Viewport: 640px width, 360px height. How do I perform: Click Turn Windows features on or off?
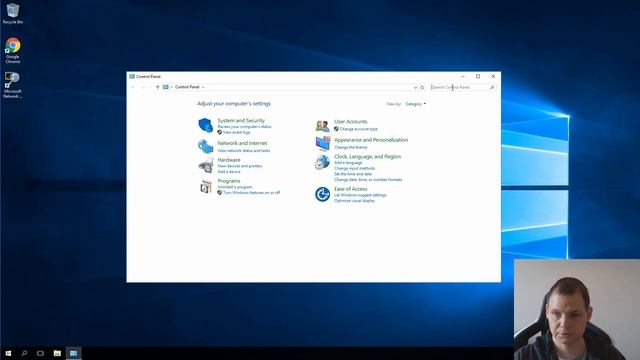[x=251, y=193]
